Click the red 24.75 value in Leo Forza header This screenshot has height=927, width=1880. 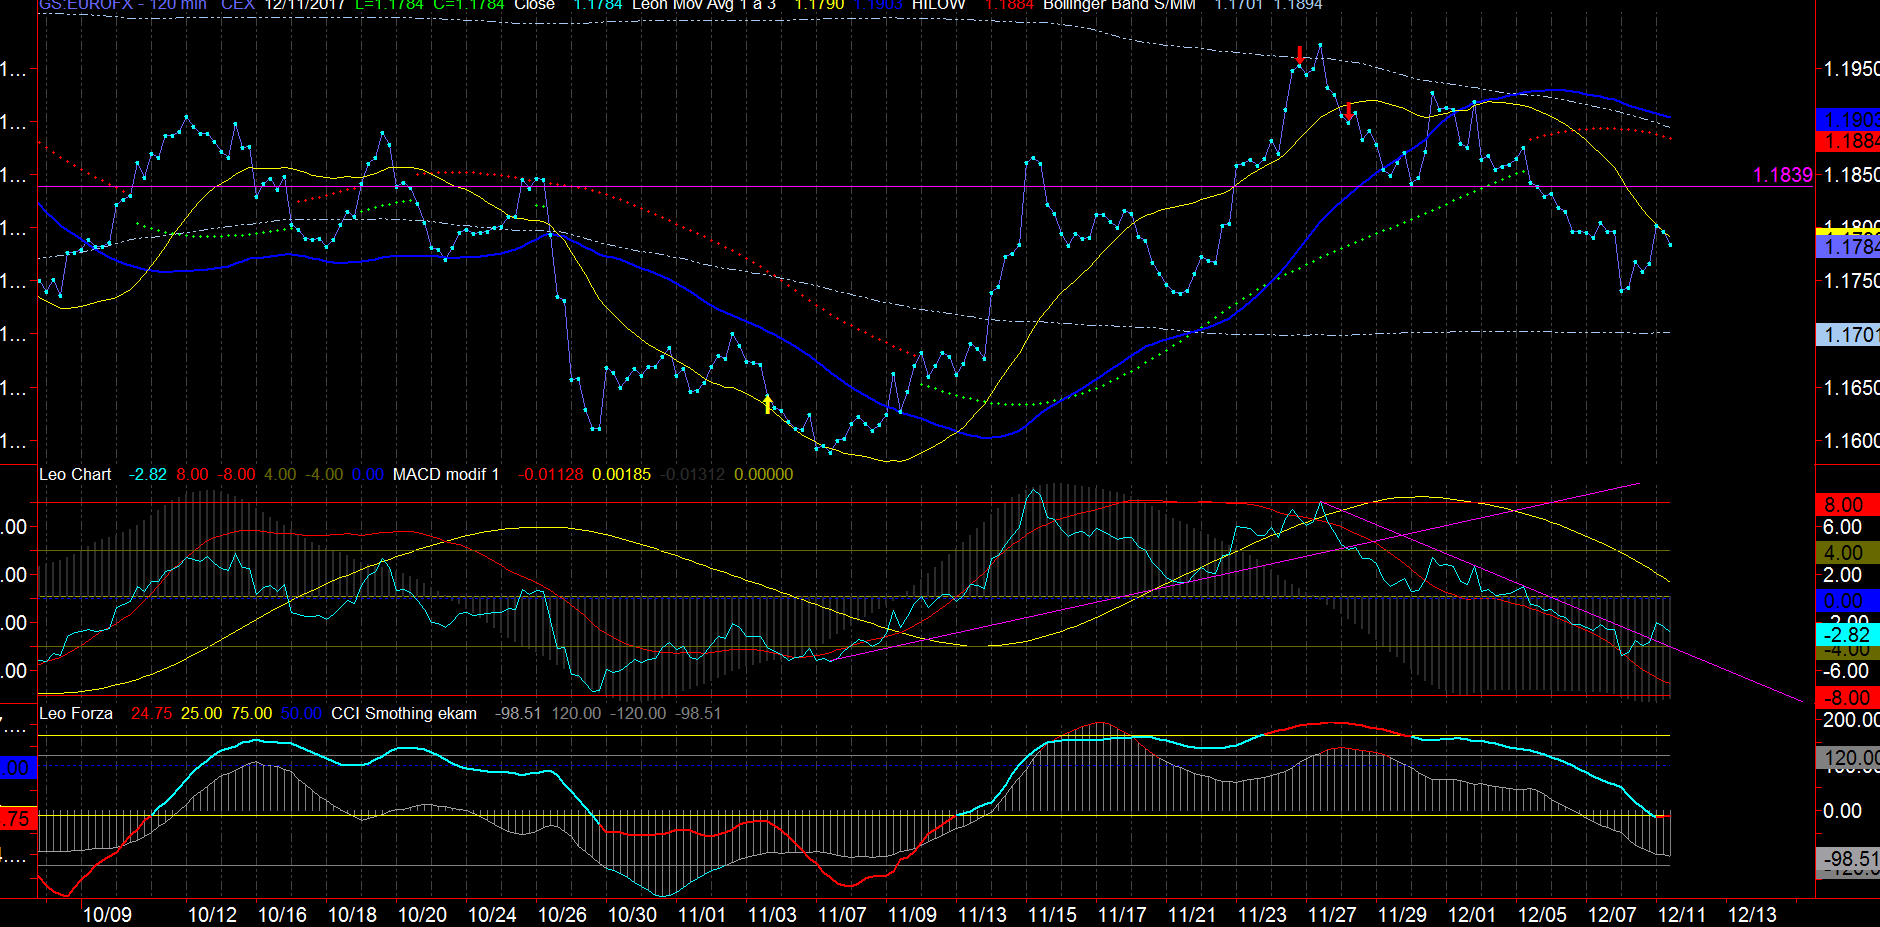coord(152,713)
